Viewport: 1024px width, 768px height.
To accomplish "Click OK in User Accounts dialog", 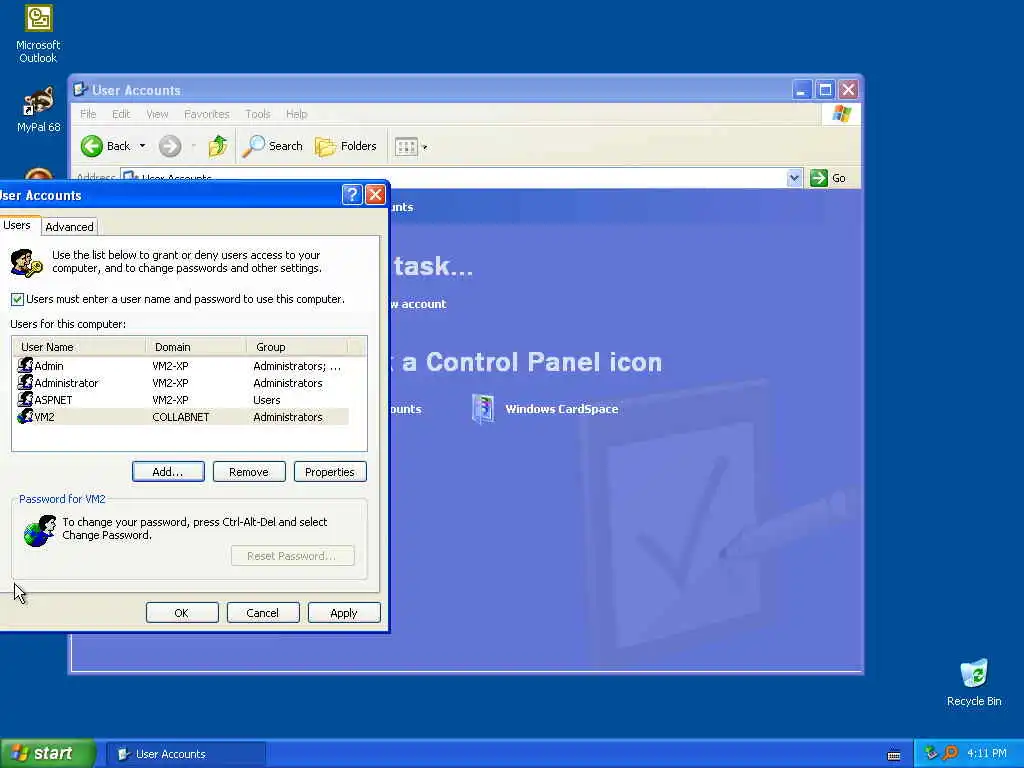I will coord(182,613).
